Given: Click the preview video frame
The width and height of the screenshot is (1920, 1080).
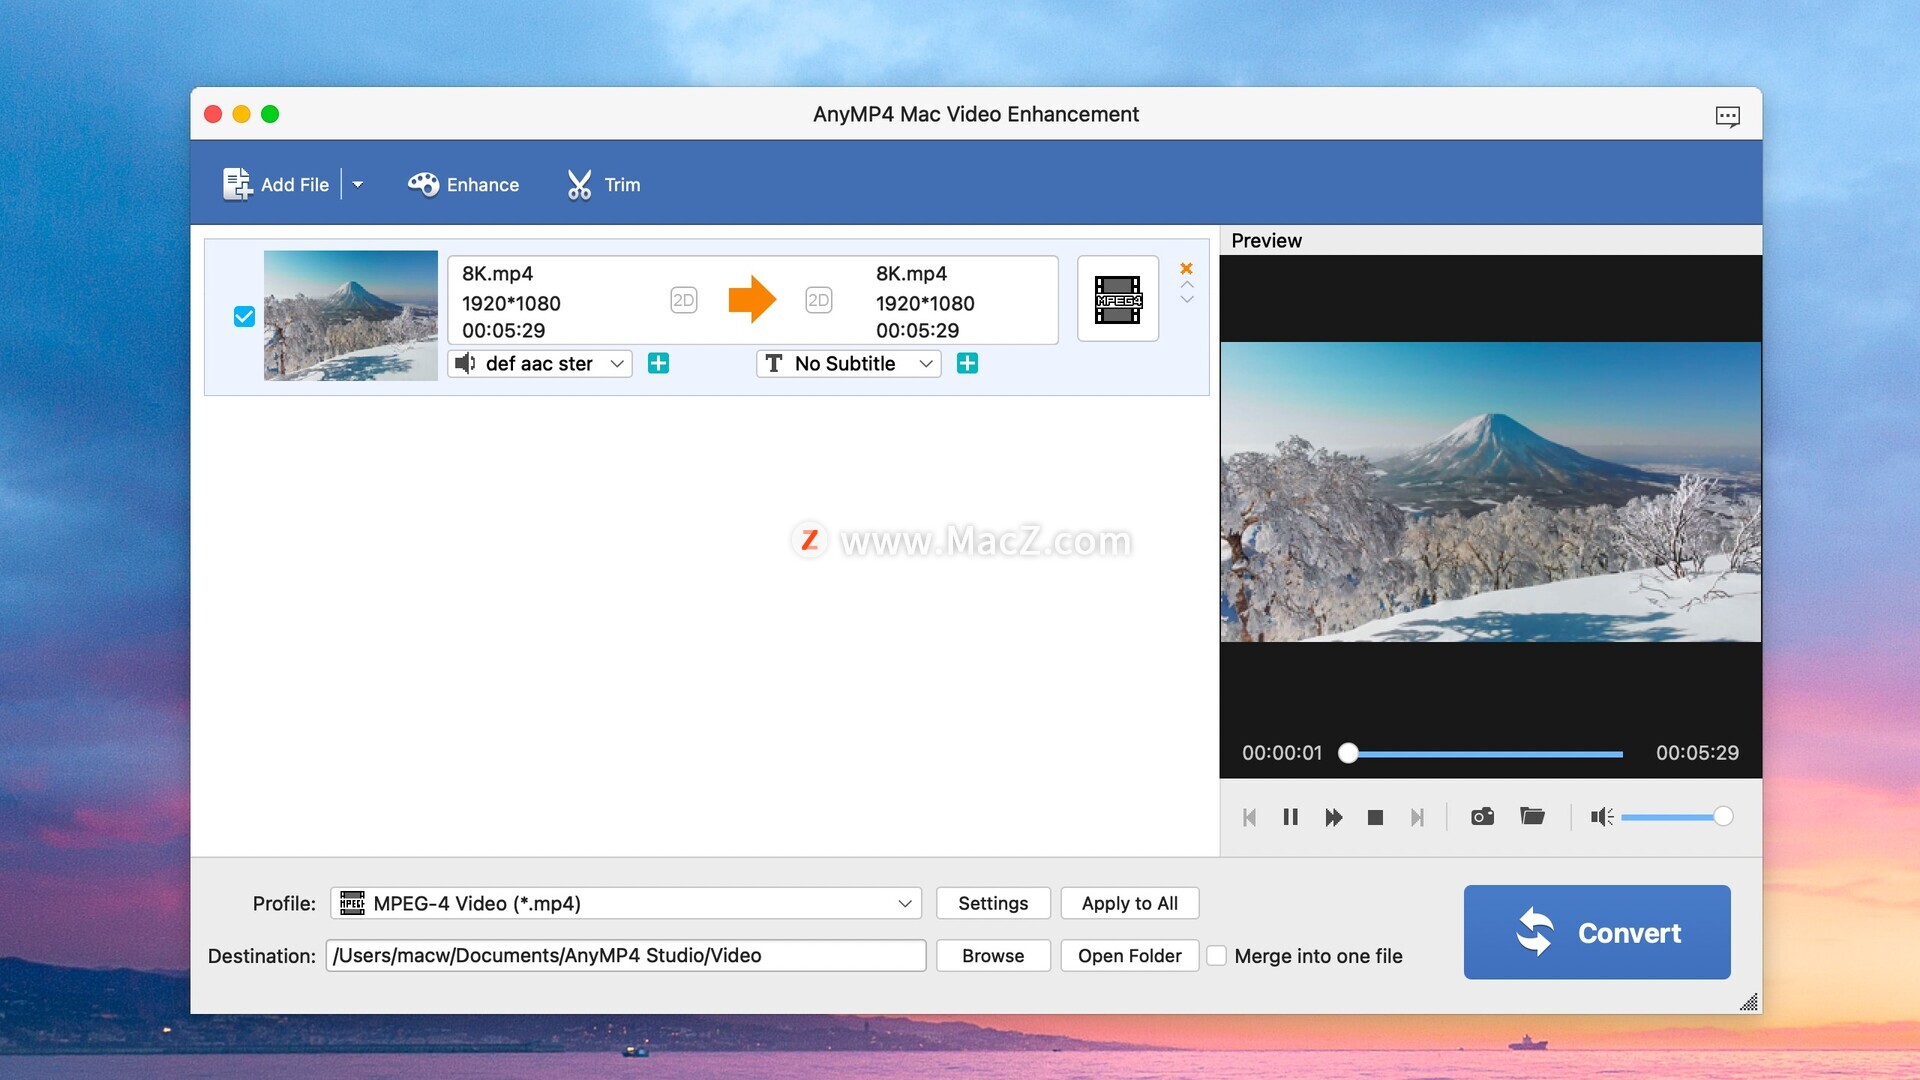Looking at the screenshot, I should 1490,492.
